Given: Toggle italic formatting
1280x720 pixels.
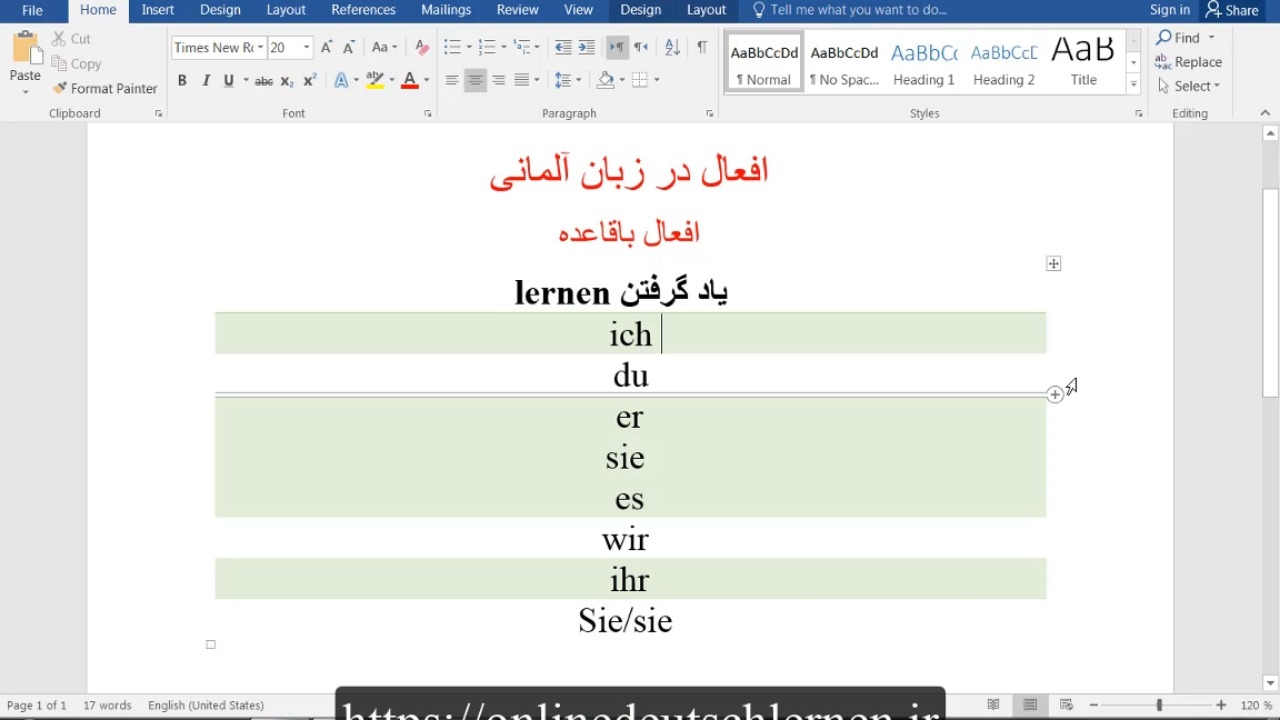Looking at the screenshot, I should (206, 81).
